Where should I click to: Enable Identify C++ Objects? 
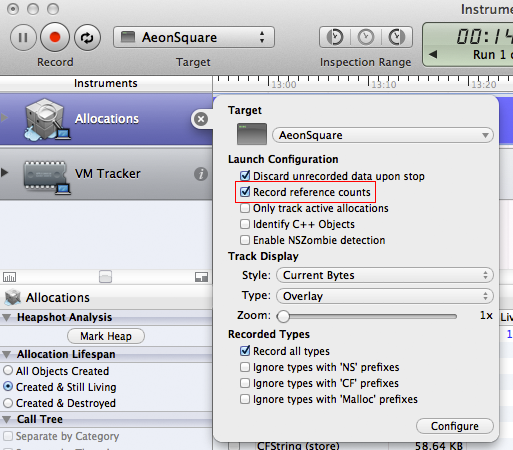pyautogui.click(x=245, y=224)
